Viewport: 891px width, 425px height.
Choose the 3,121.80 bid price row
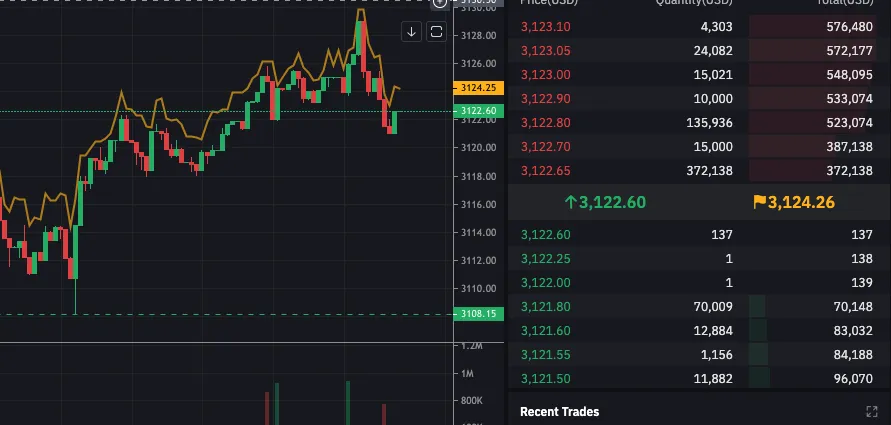pyautogui.click(x=699, y=307)
